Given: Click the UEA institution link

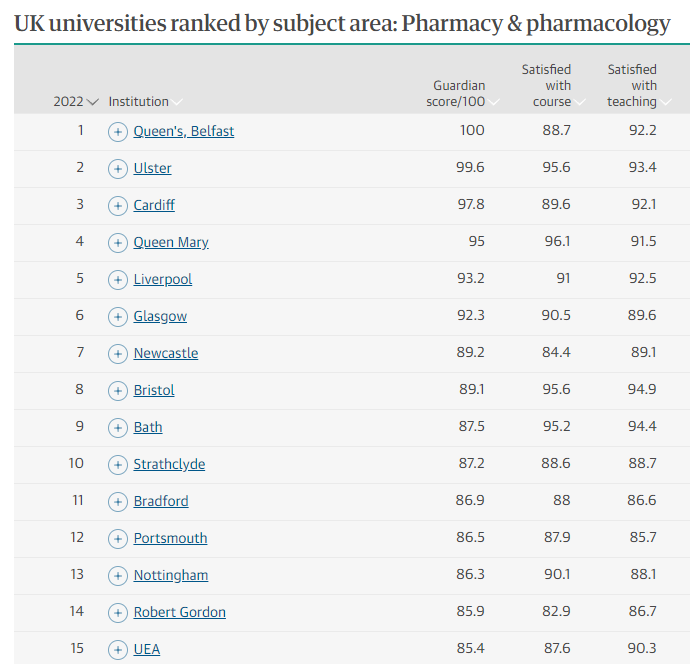Looking at the screenshot, I should (x=146, y=649).
